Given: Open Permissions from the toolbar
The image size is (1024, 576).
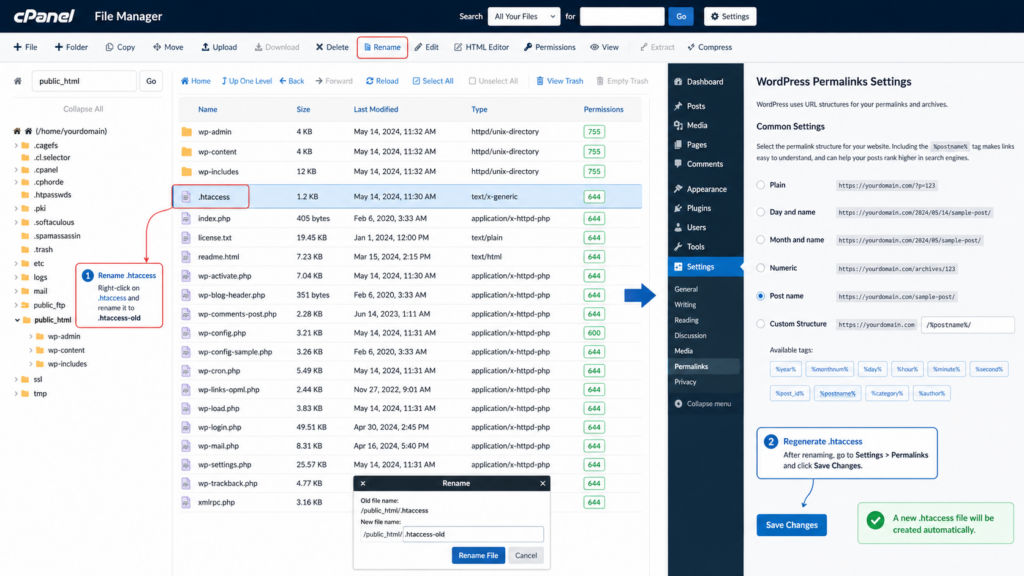Looking at the screenshot, I should (x=549, y=47).
